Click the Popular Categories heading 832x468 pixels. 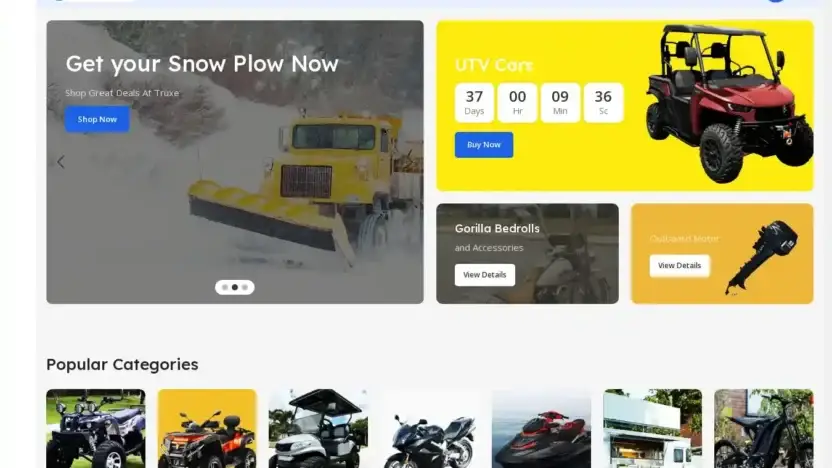tap(122, 365)
